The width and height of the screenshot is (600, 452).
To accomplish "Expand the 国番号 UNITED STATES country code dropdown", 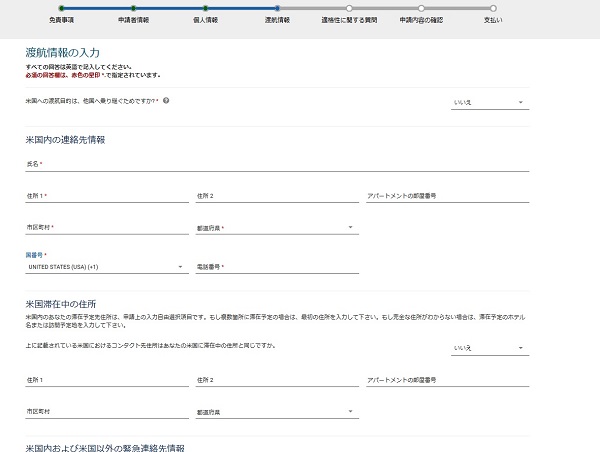I will (105, 267).
